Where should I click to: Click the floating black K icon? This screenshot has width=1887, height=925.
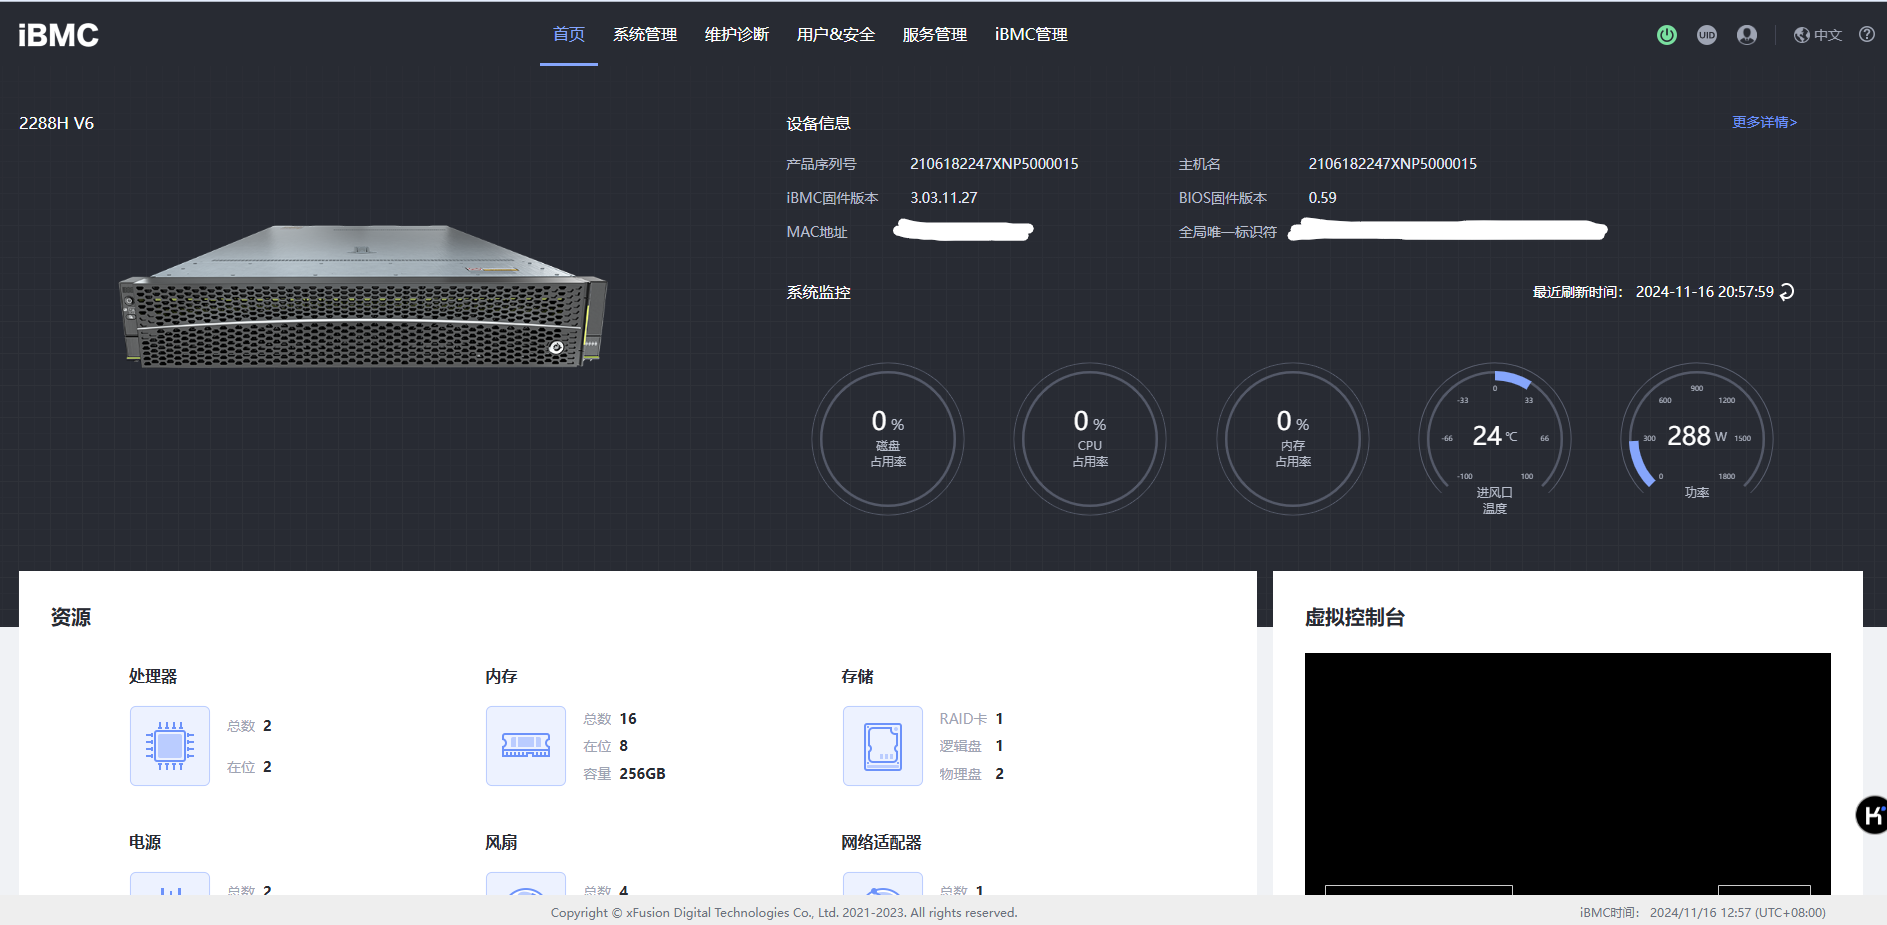[x=1871, y=815]
